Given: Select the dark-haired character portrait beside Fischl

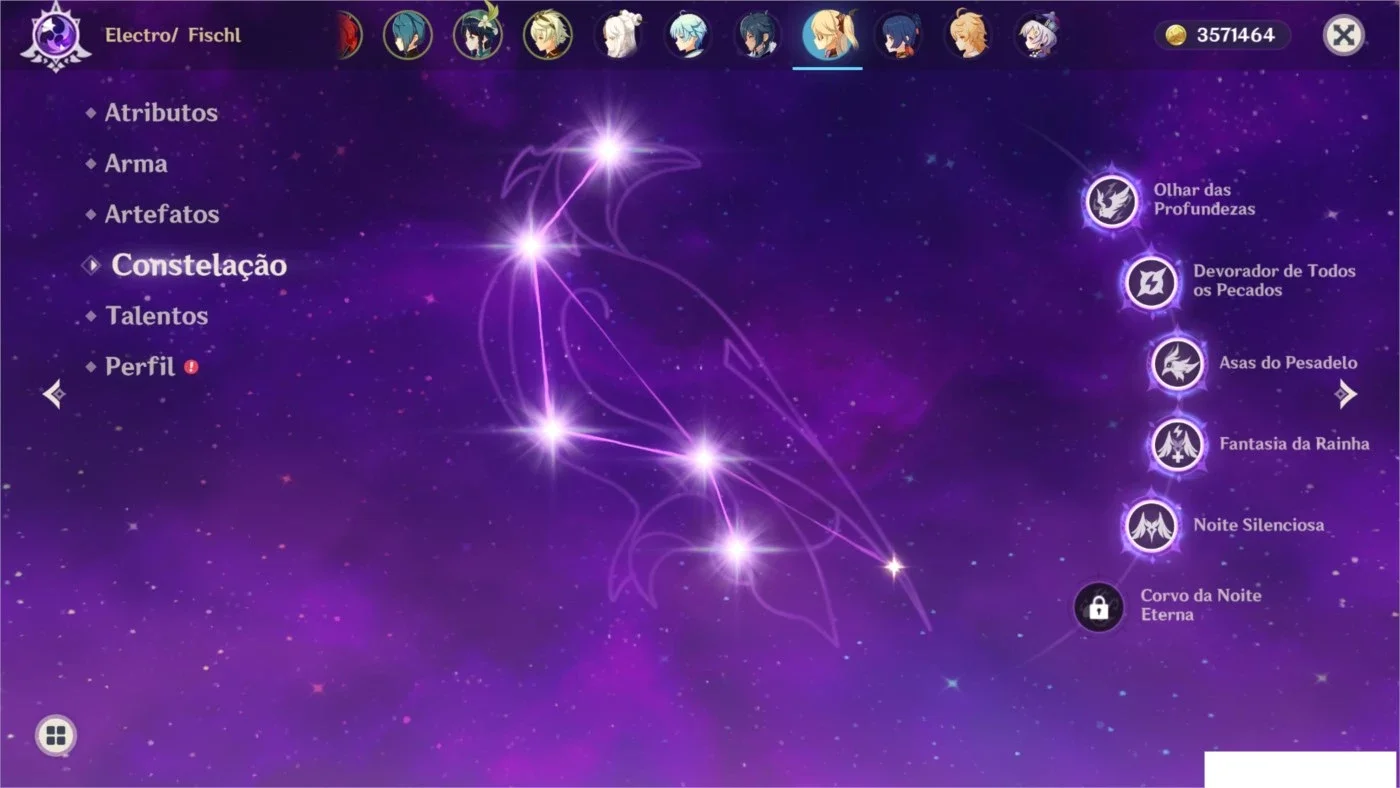Looking at the screenshot, I should [758, 35].
